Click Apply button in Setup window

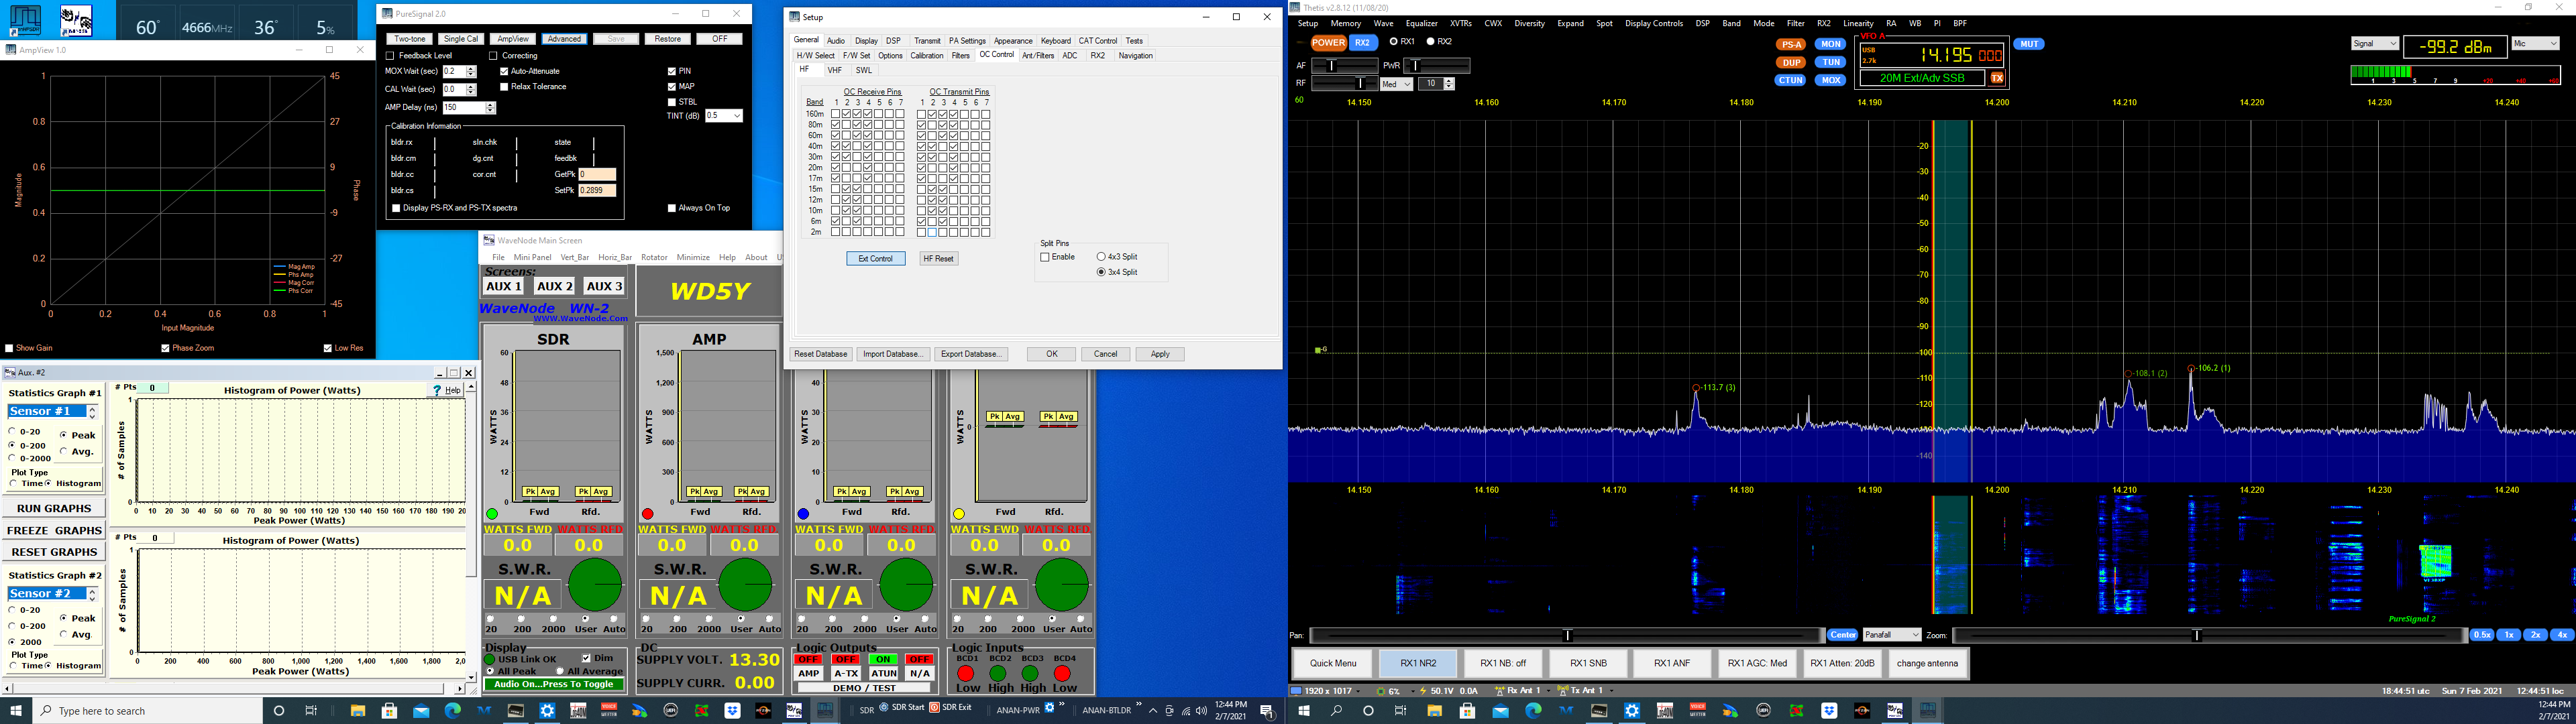coord(1160,354)
